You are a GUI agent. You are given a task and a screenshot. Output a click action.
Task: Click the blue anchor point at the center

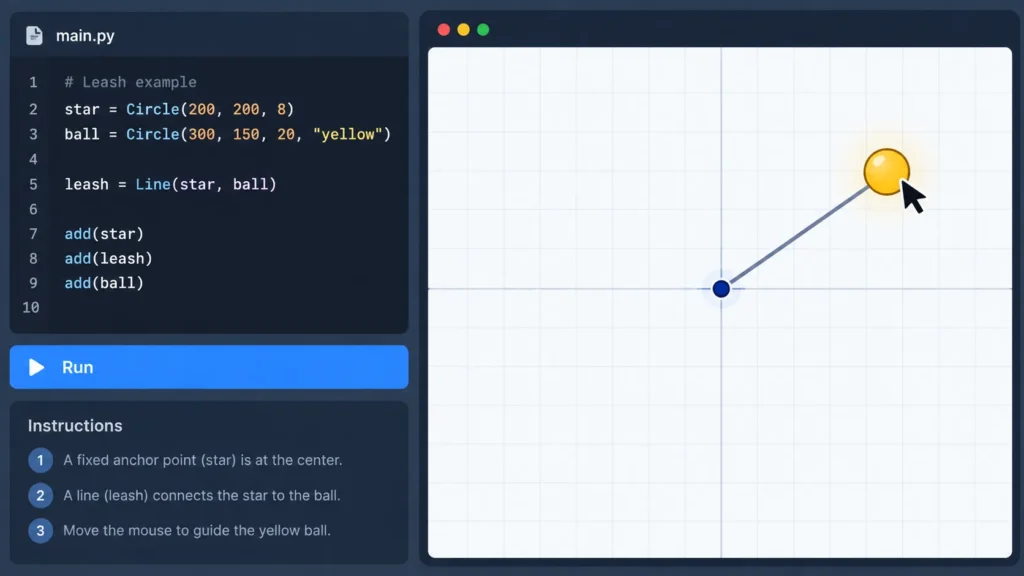pyautogui.click(x=721, y=289)
